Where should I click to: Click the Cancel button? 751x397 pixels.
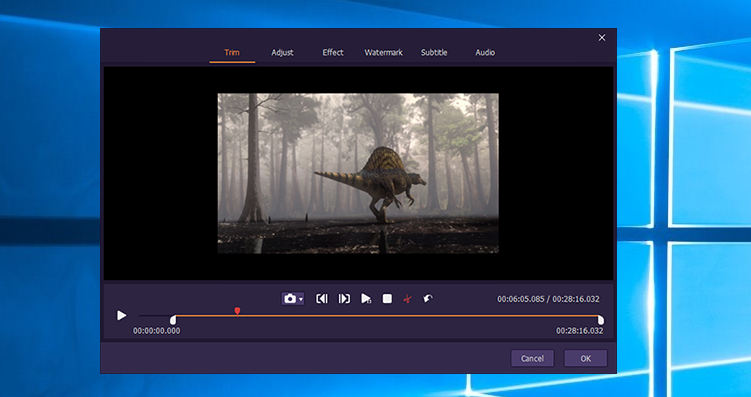click(532, 358)
